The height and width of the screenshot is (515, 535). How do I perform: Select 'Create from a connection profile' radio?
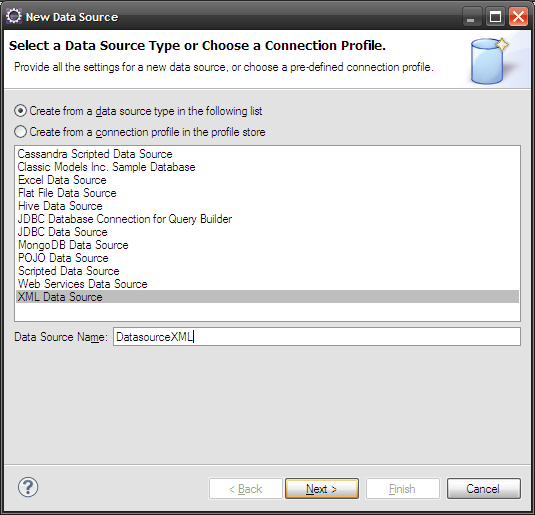tap(20, 132)
